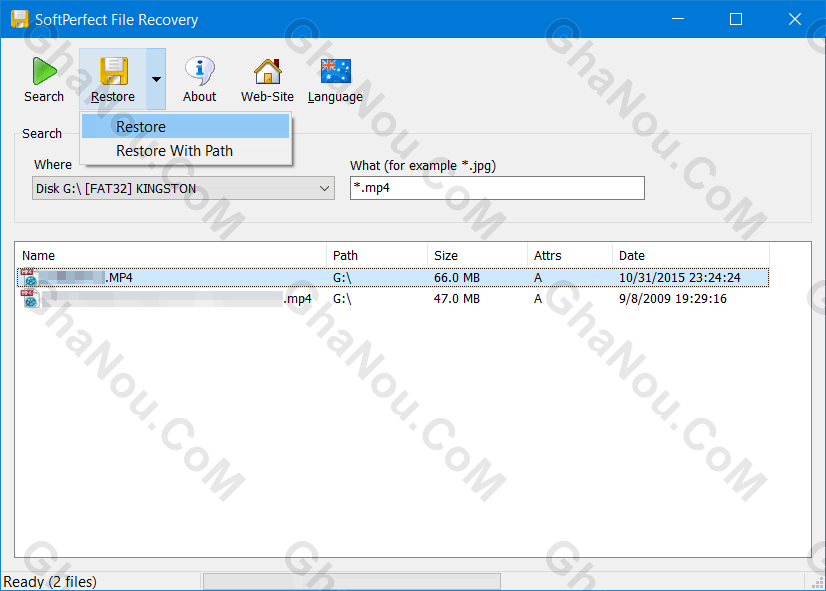Click the status bar progress bar
Image resolution: width=826 pixels, height=591 pixels.
click(352, 582)
